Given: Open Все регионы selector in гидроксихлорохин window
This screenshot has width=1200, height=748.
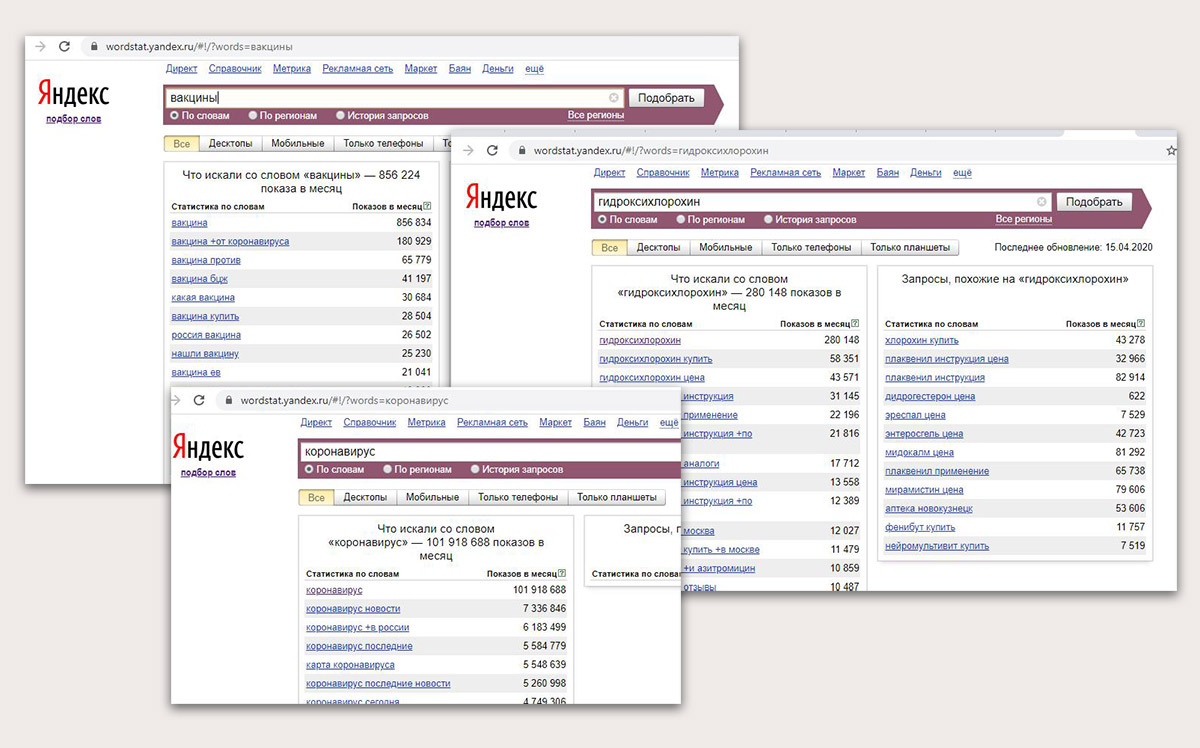Looking at the screenshot, I should [x=1024, y=219].
